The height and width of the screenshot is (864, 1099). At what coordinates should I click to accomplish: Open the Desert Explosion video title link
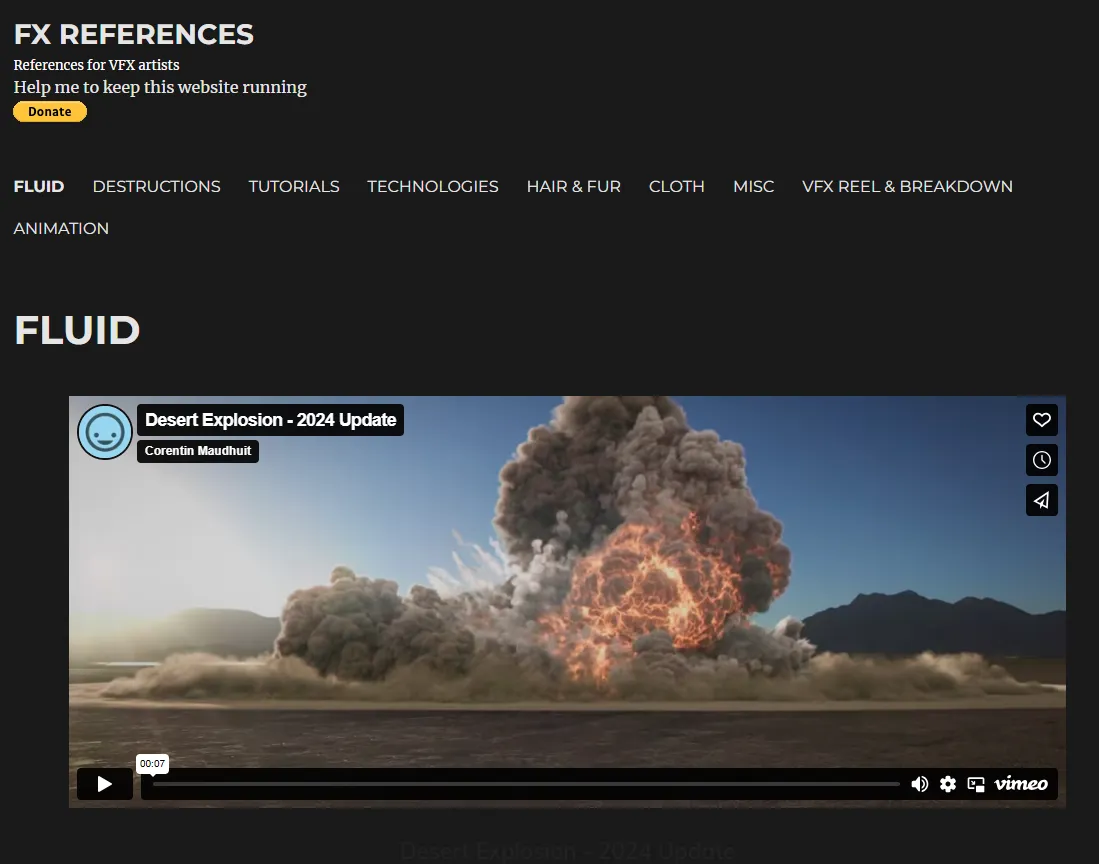(x=270, y=420)
